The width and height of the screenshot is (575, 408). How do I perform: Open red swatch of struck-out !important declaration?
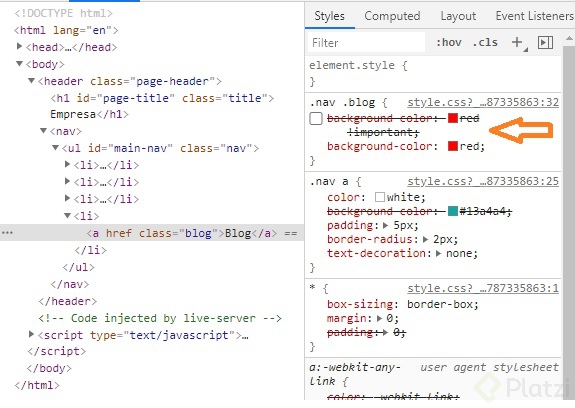[453, 118]
